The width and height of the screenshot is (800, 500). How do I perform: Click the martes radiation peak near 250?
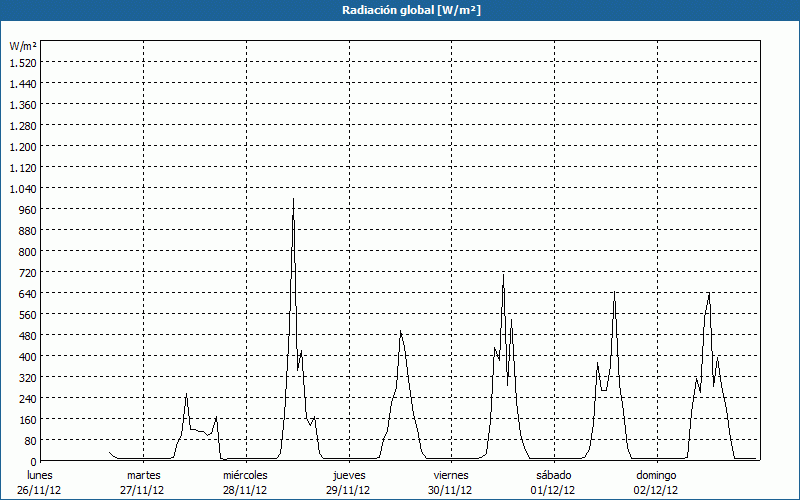(x=186, y=394)
